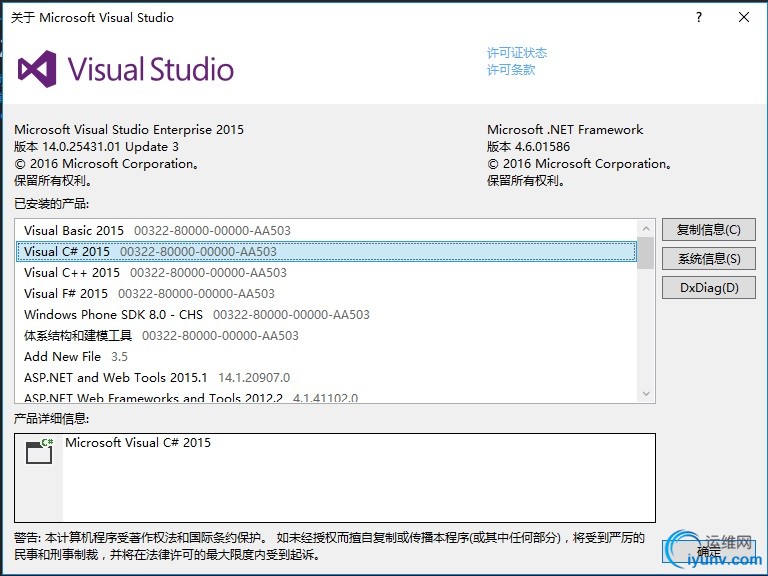
Task: Click the product list scroll down arrow
Action: tap(646, 393)
